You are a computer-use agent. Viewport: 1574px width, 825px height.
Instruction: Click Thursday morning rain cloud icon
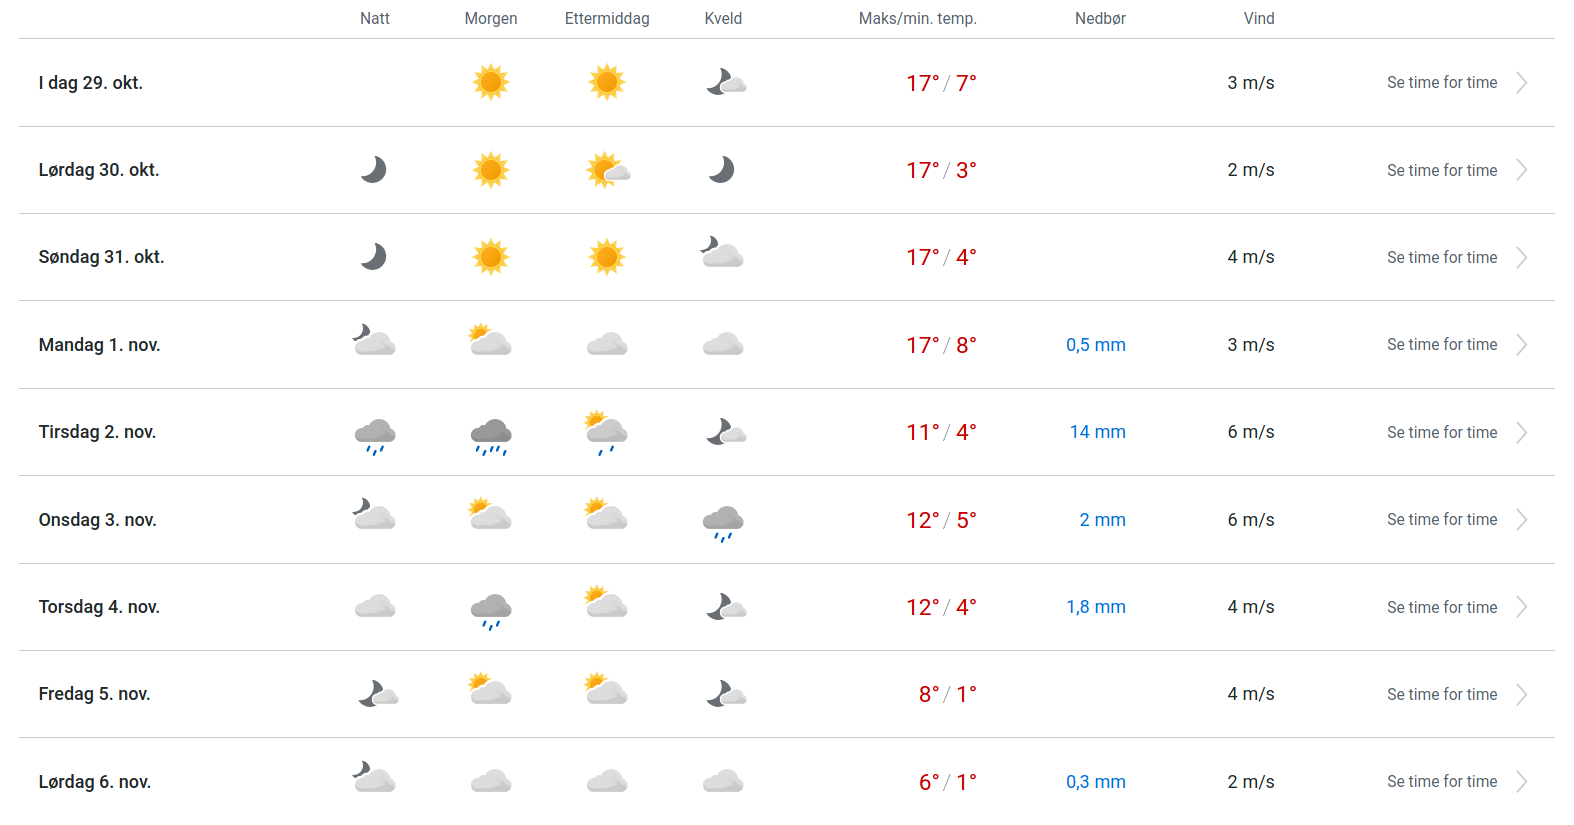point(491,610)
